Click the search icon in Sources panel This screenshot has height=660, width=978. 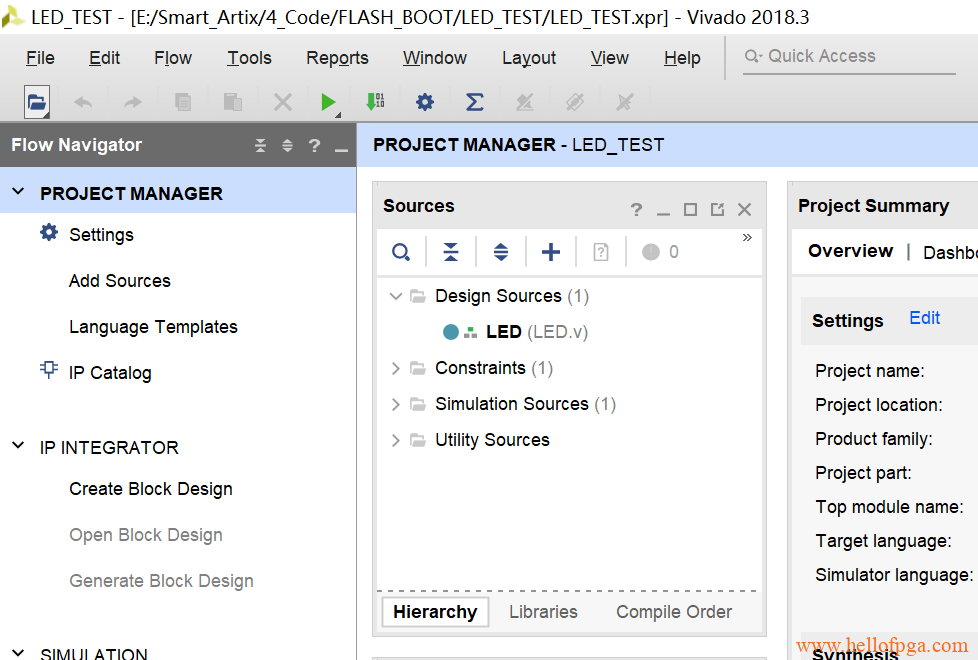click(x=401, y=252)
